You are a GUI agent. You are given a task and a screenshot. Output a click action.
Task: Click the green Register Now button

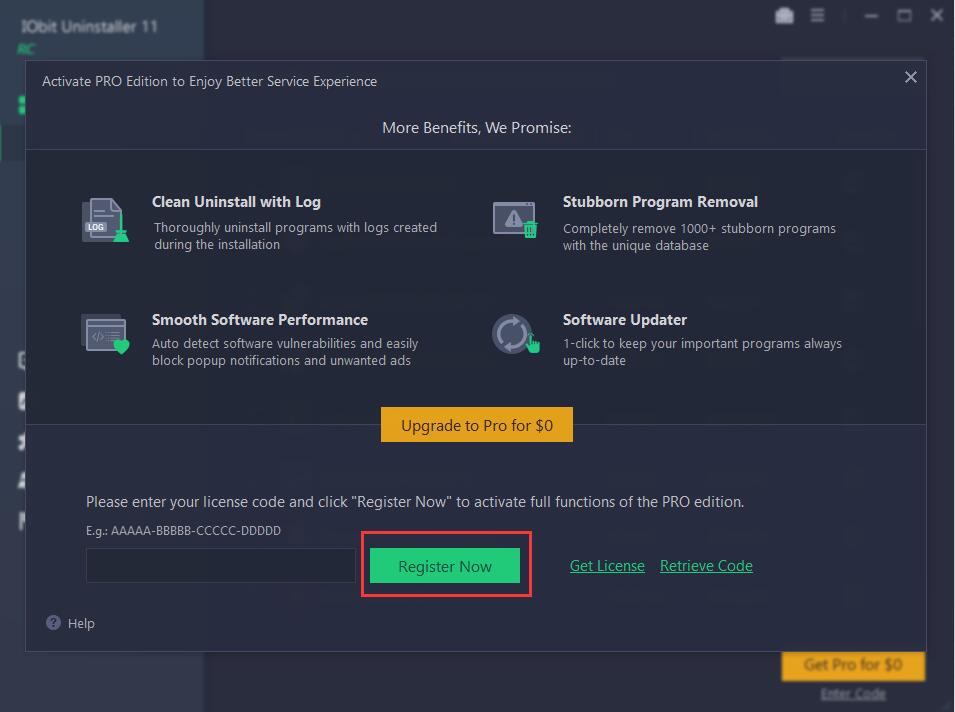445,566
